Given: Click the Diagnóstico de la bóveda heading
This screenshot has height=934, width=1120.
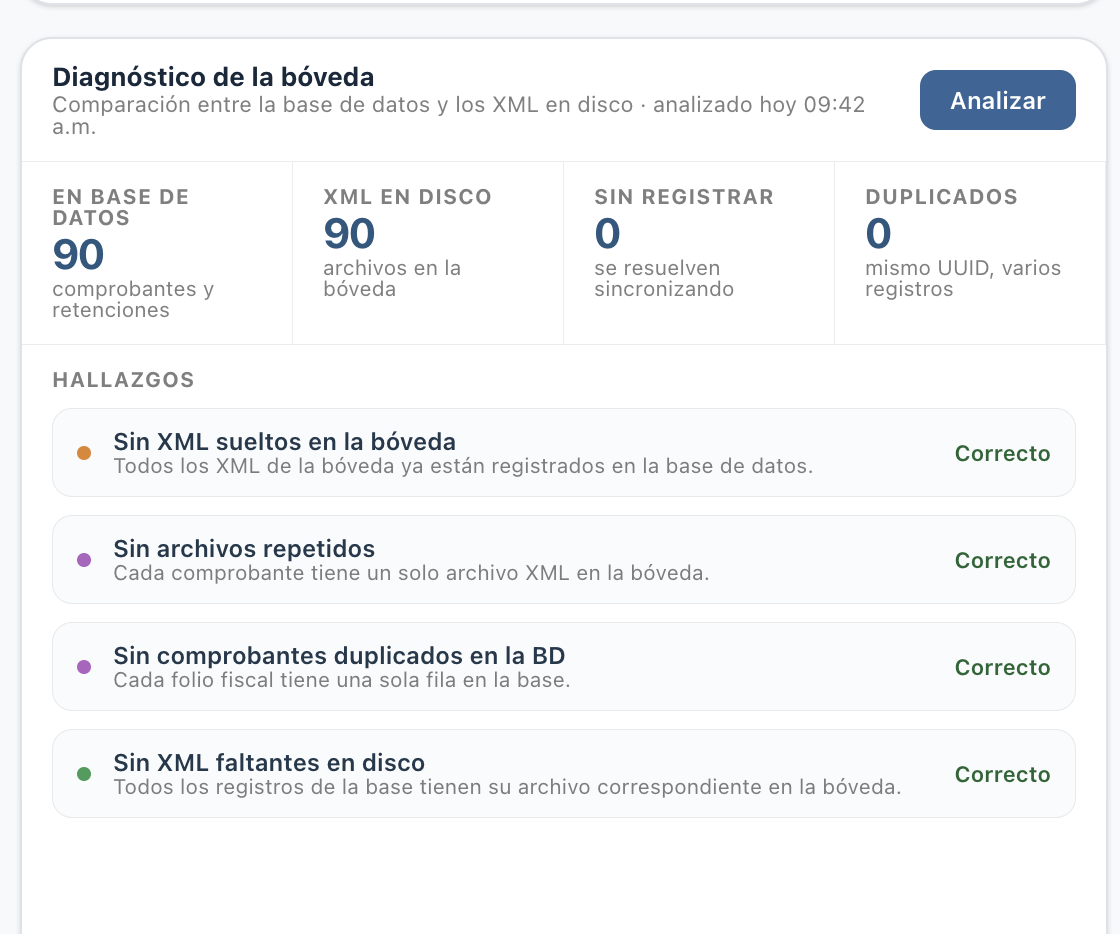Looking at the screenshot, I should (213, 77).
